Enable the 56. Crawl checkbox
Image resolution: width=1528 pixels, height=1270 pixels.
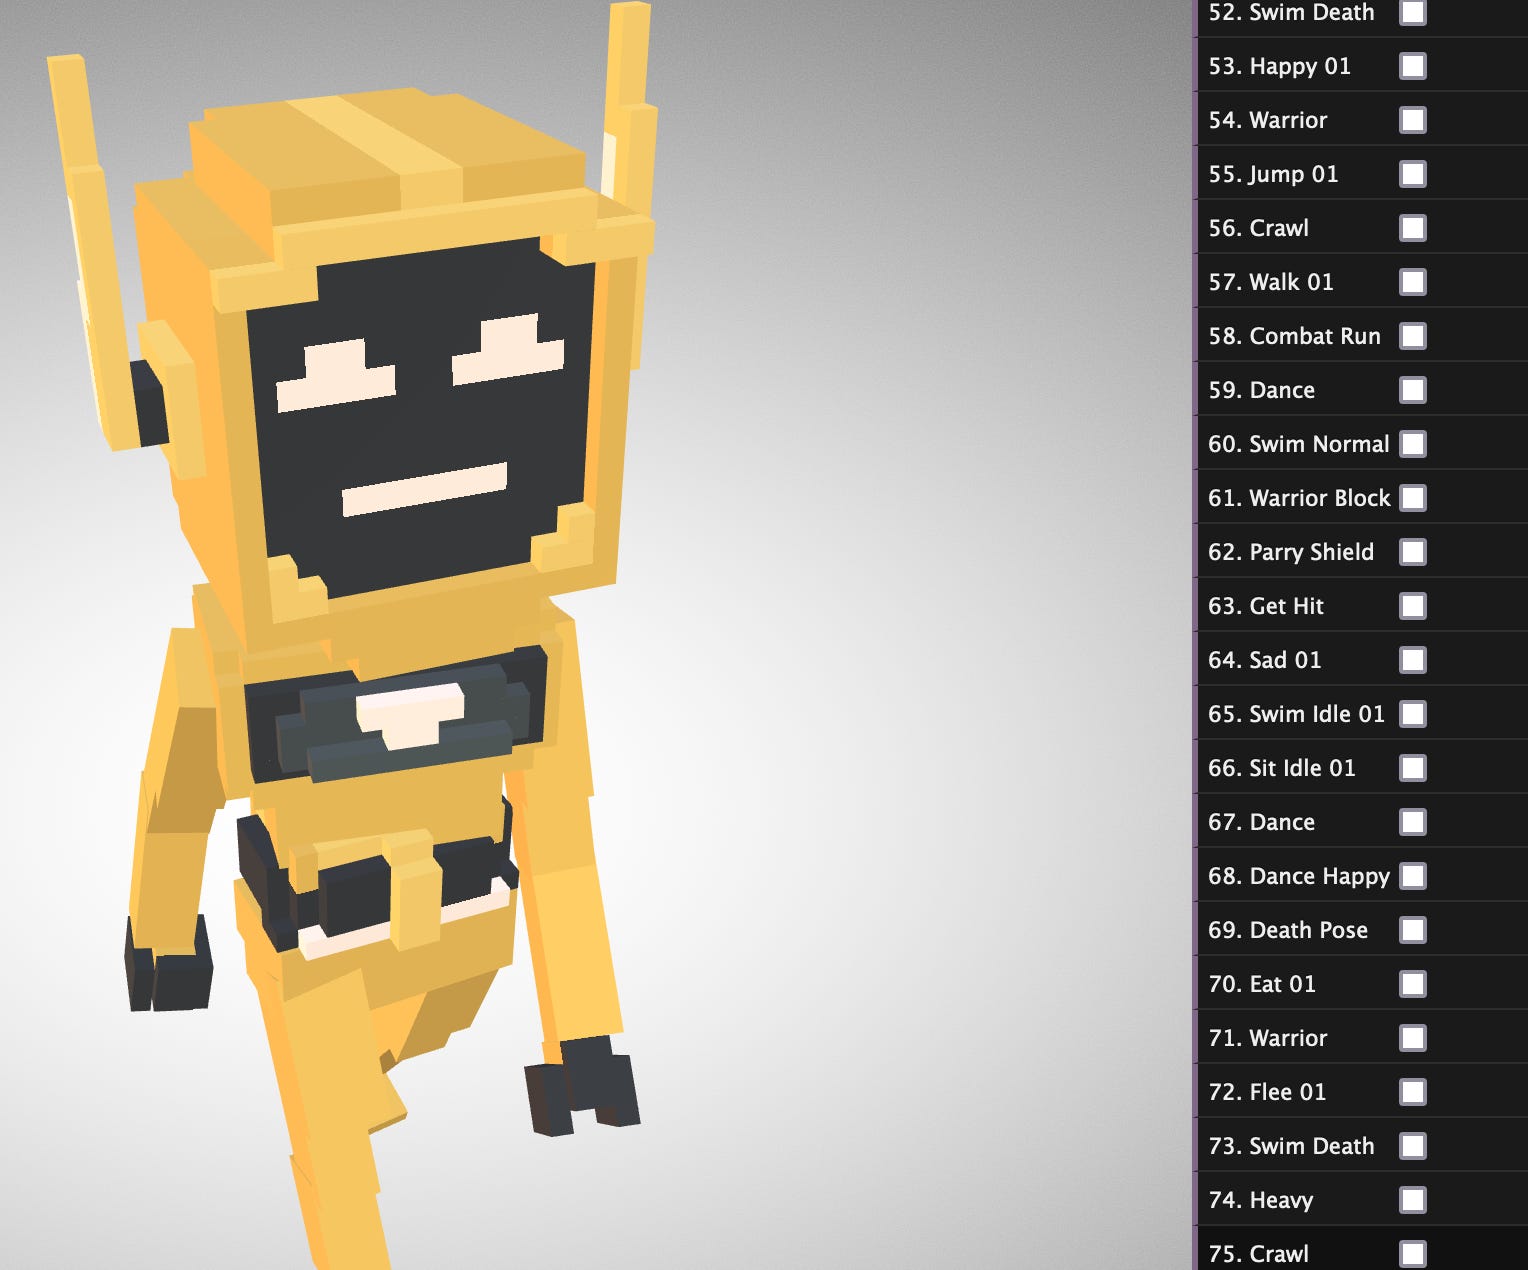pyautogui.click(x=1412, y=228)
